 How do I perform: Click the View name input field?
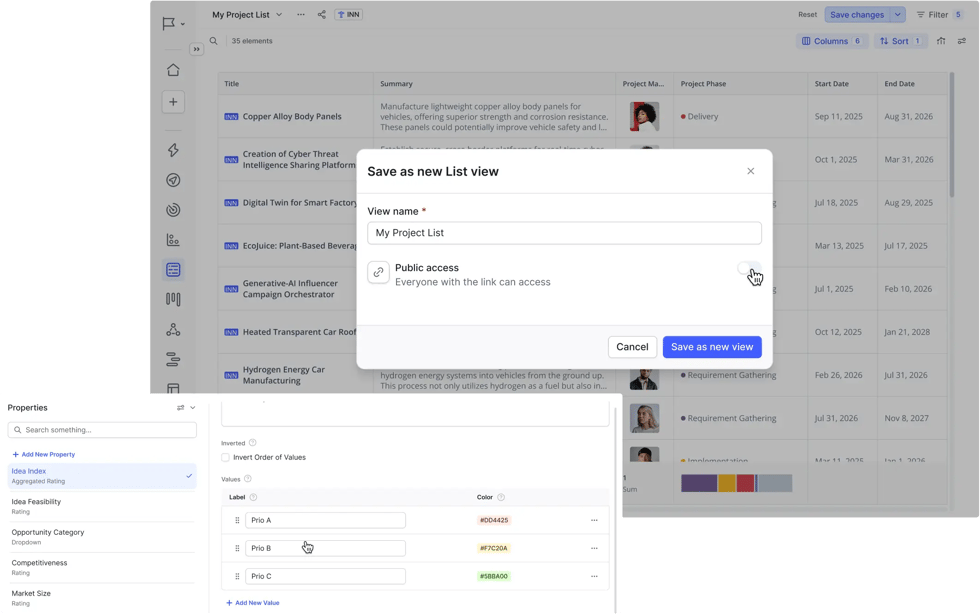point(564,233)
